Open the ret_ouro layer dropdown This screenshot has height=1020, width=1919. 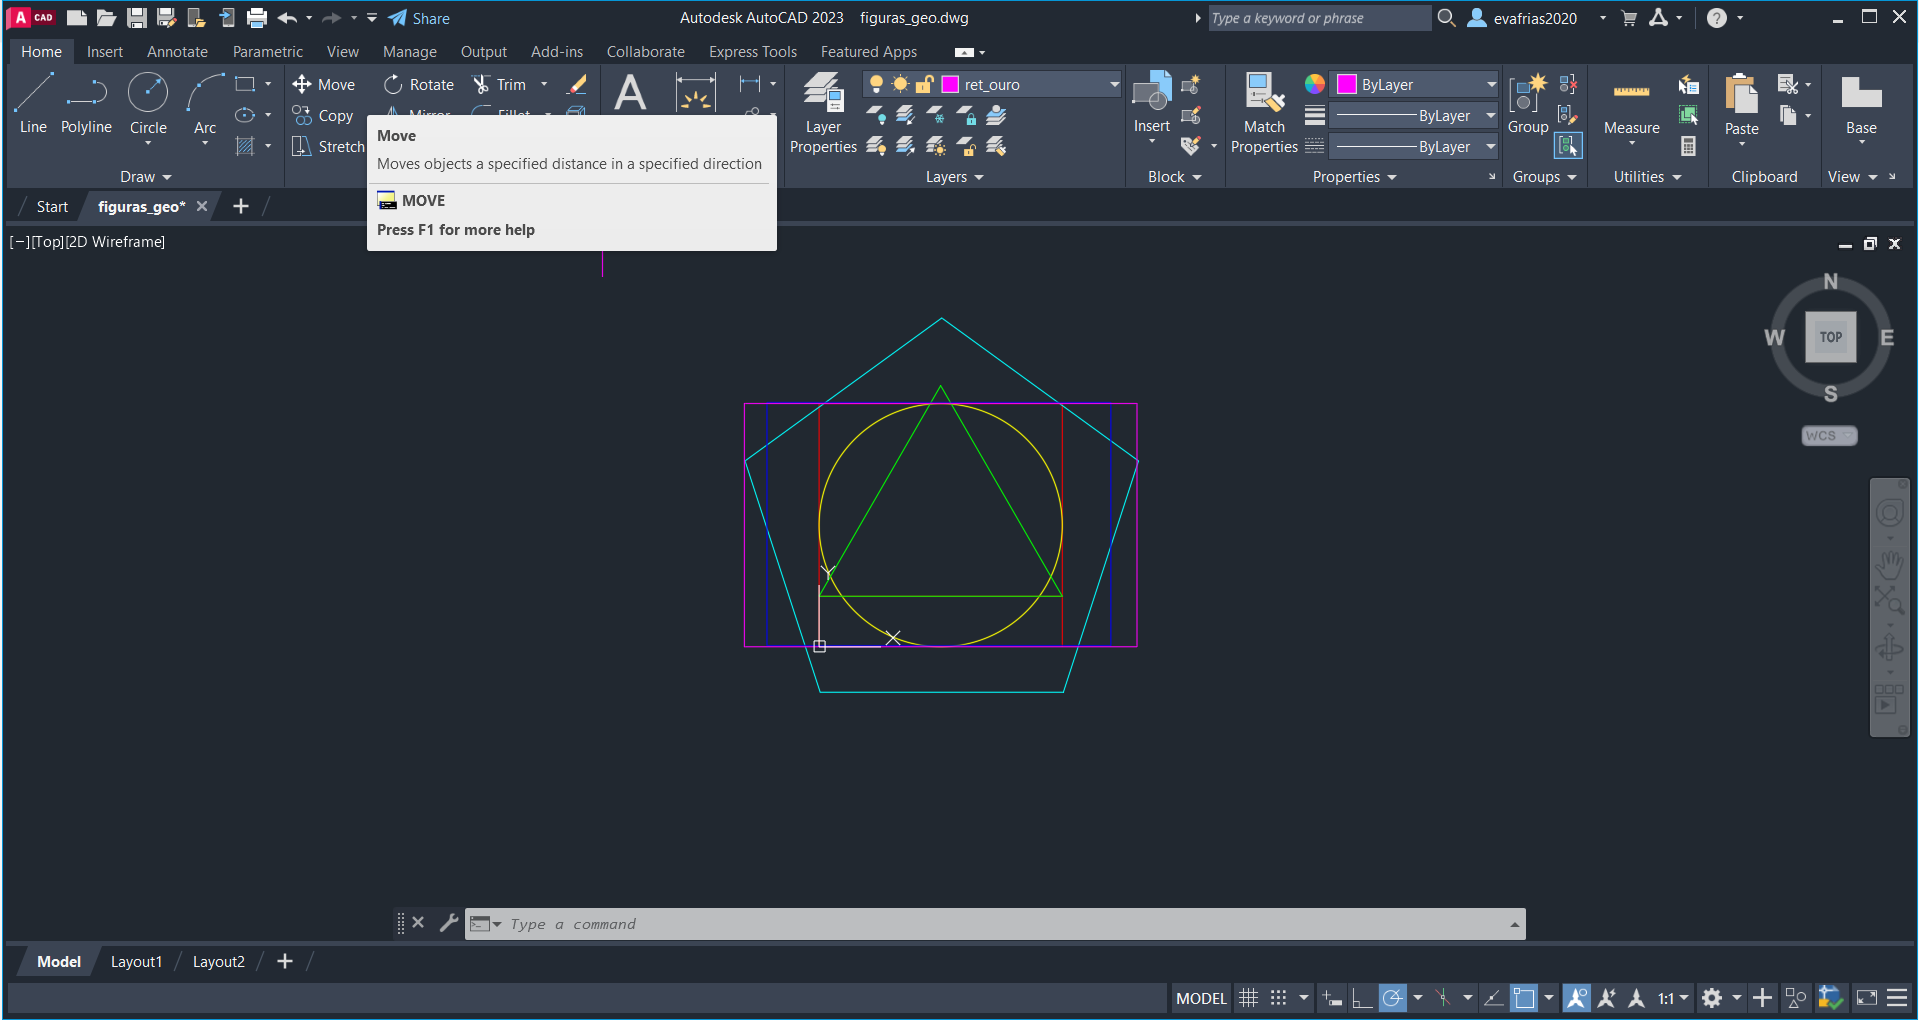1113,85
